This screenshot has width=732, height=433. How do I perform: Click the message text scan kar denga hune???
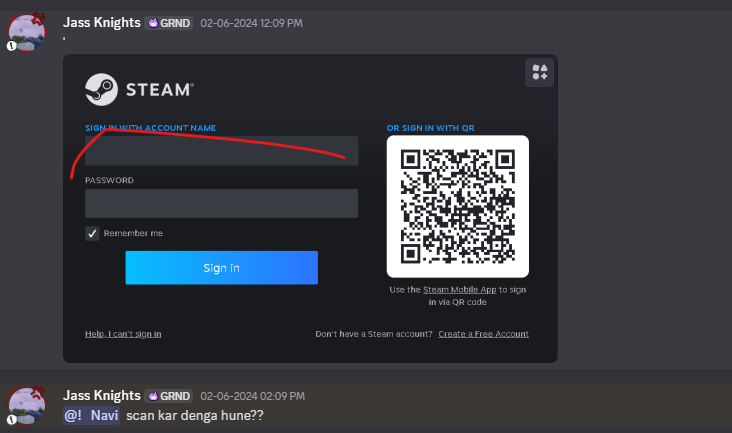[x=195, y=415]
